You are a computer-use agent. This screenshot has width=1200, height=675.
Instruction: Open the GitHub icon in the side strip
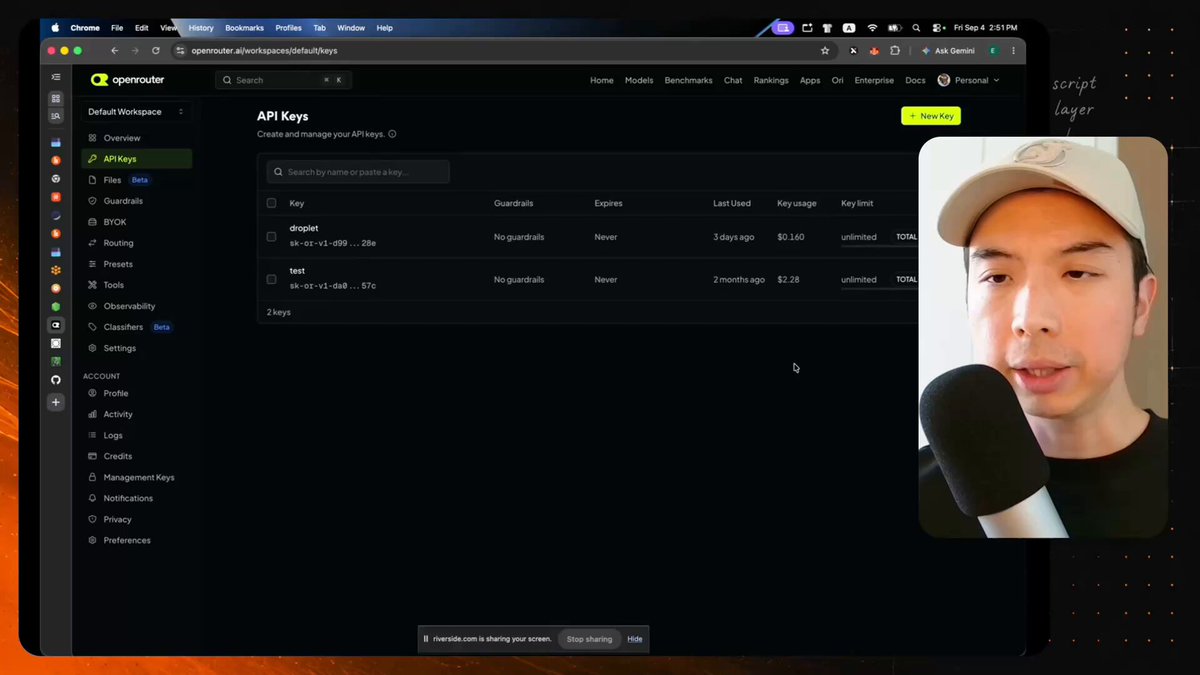(x=56, y=380)
